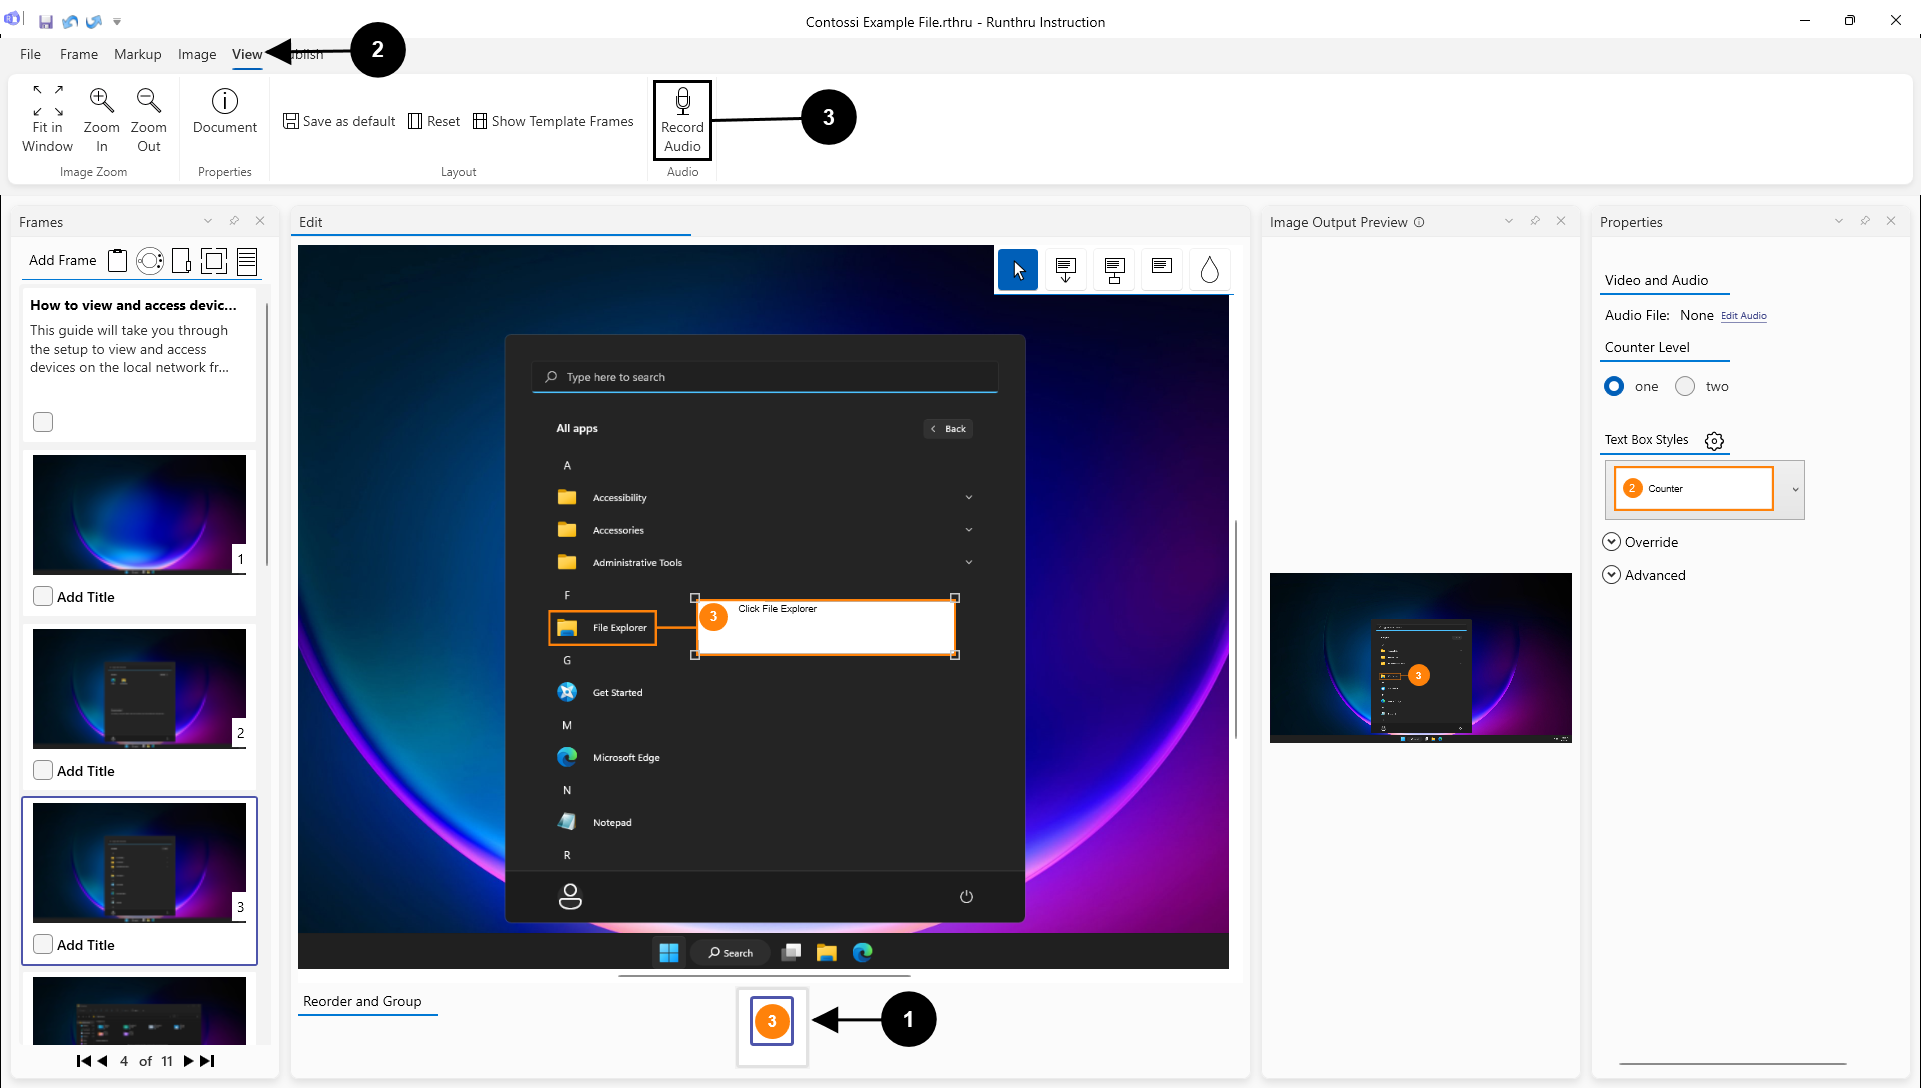Select the pointer arrow tool in Edit toolbar
This screenshot has height=1089, width=1922.
1018,269
